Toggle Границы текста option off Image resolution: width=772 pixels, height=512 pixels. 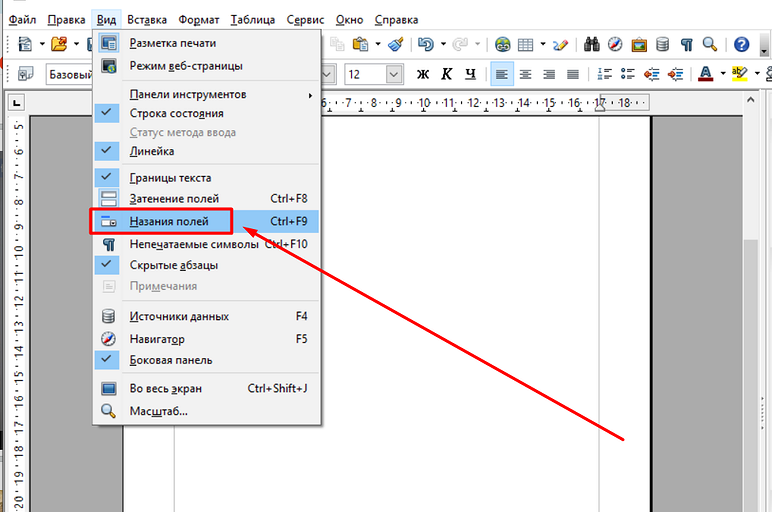170,178
